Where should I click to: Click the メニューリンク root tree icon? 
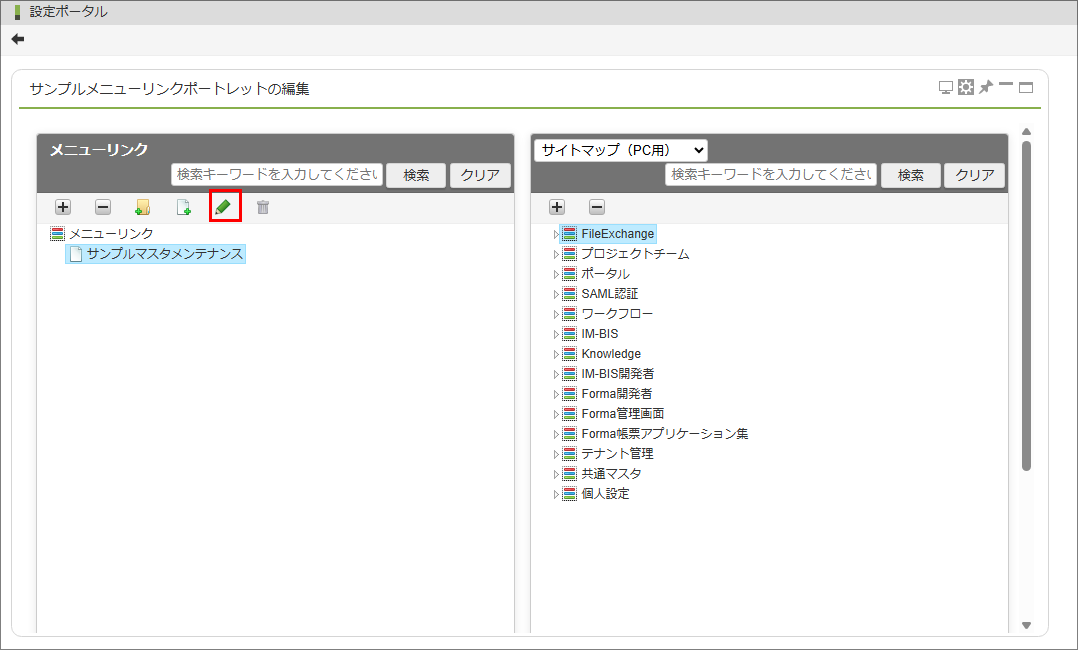[58, 234]
